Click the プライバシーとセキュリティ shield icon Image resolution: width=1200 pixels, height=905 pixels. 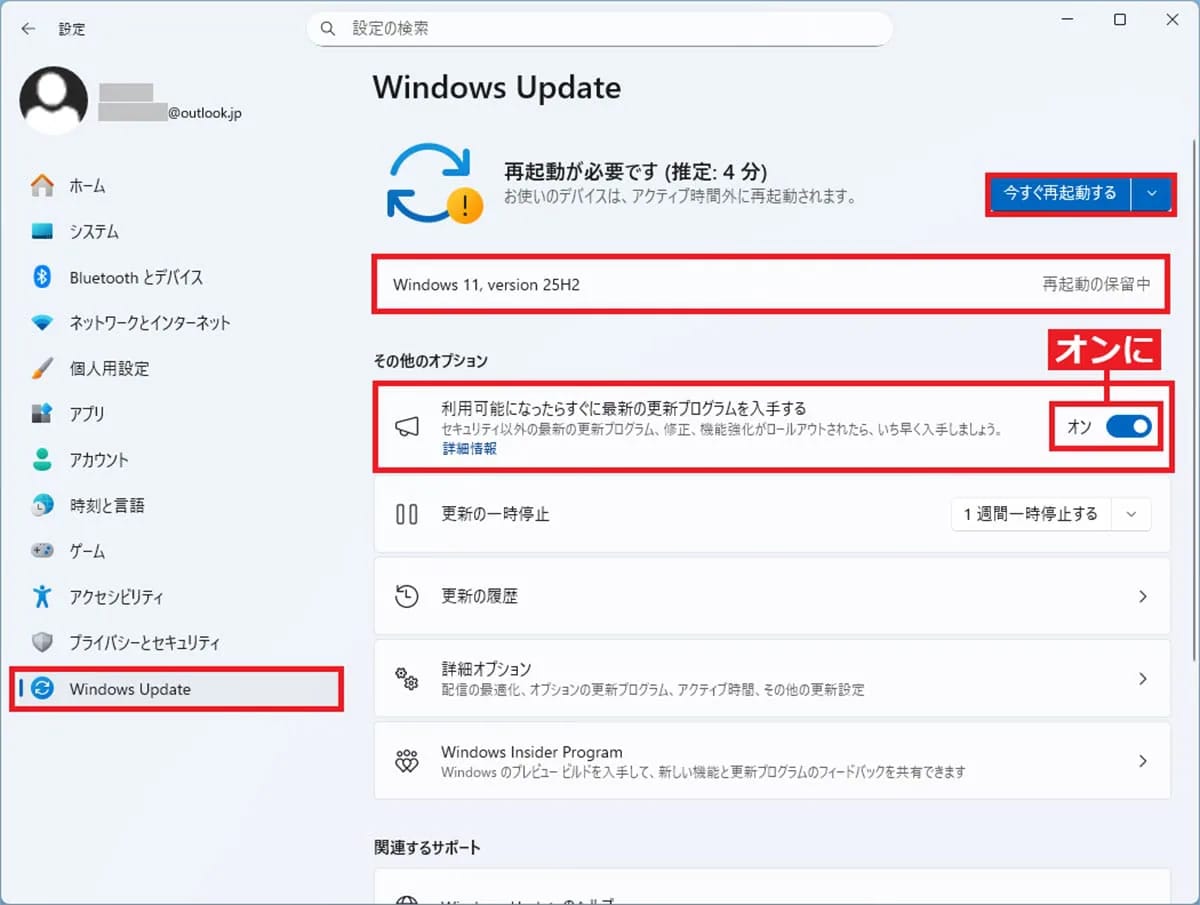coord(42,642)
